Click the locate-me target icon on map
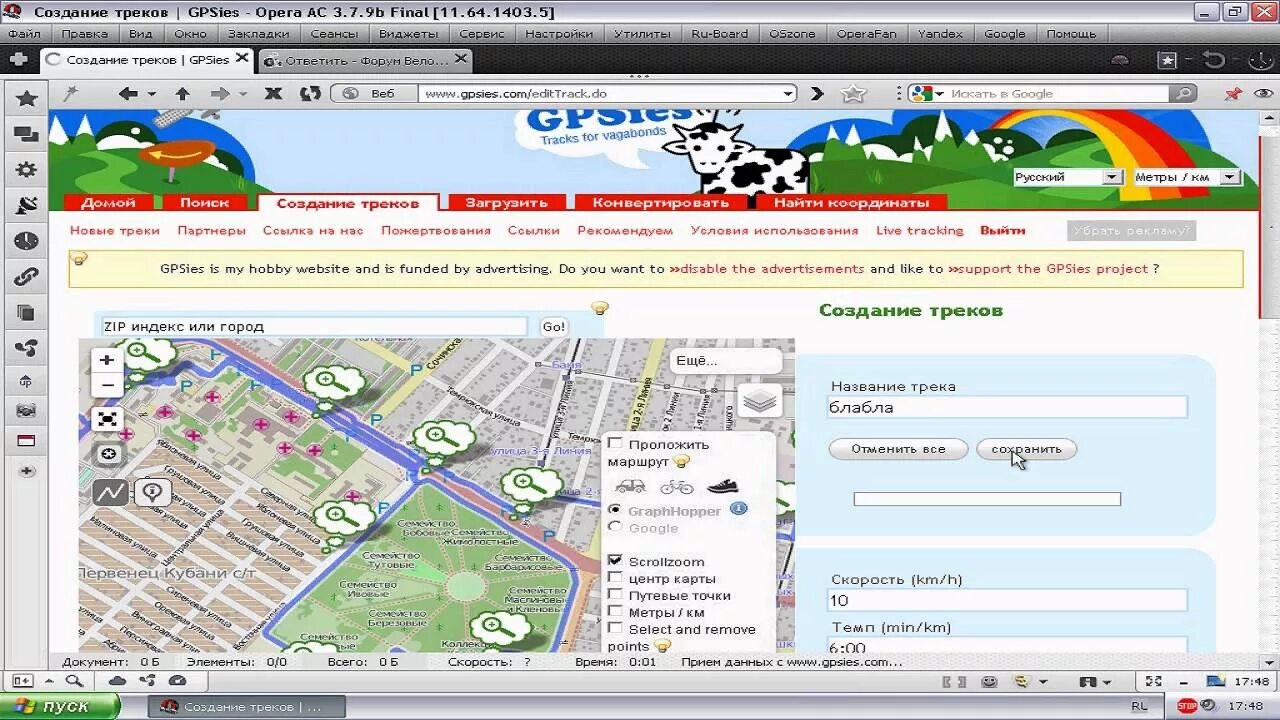This screenshot has height=720, width=1280. click(x=108, y=454)
